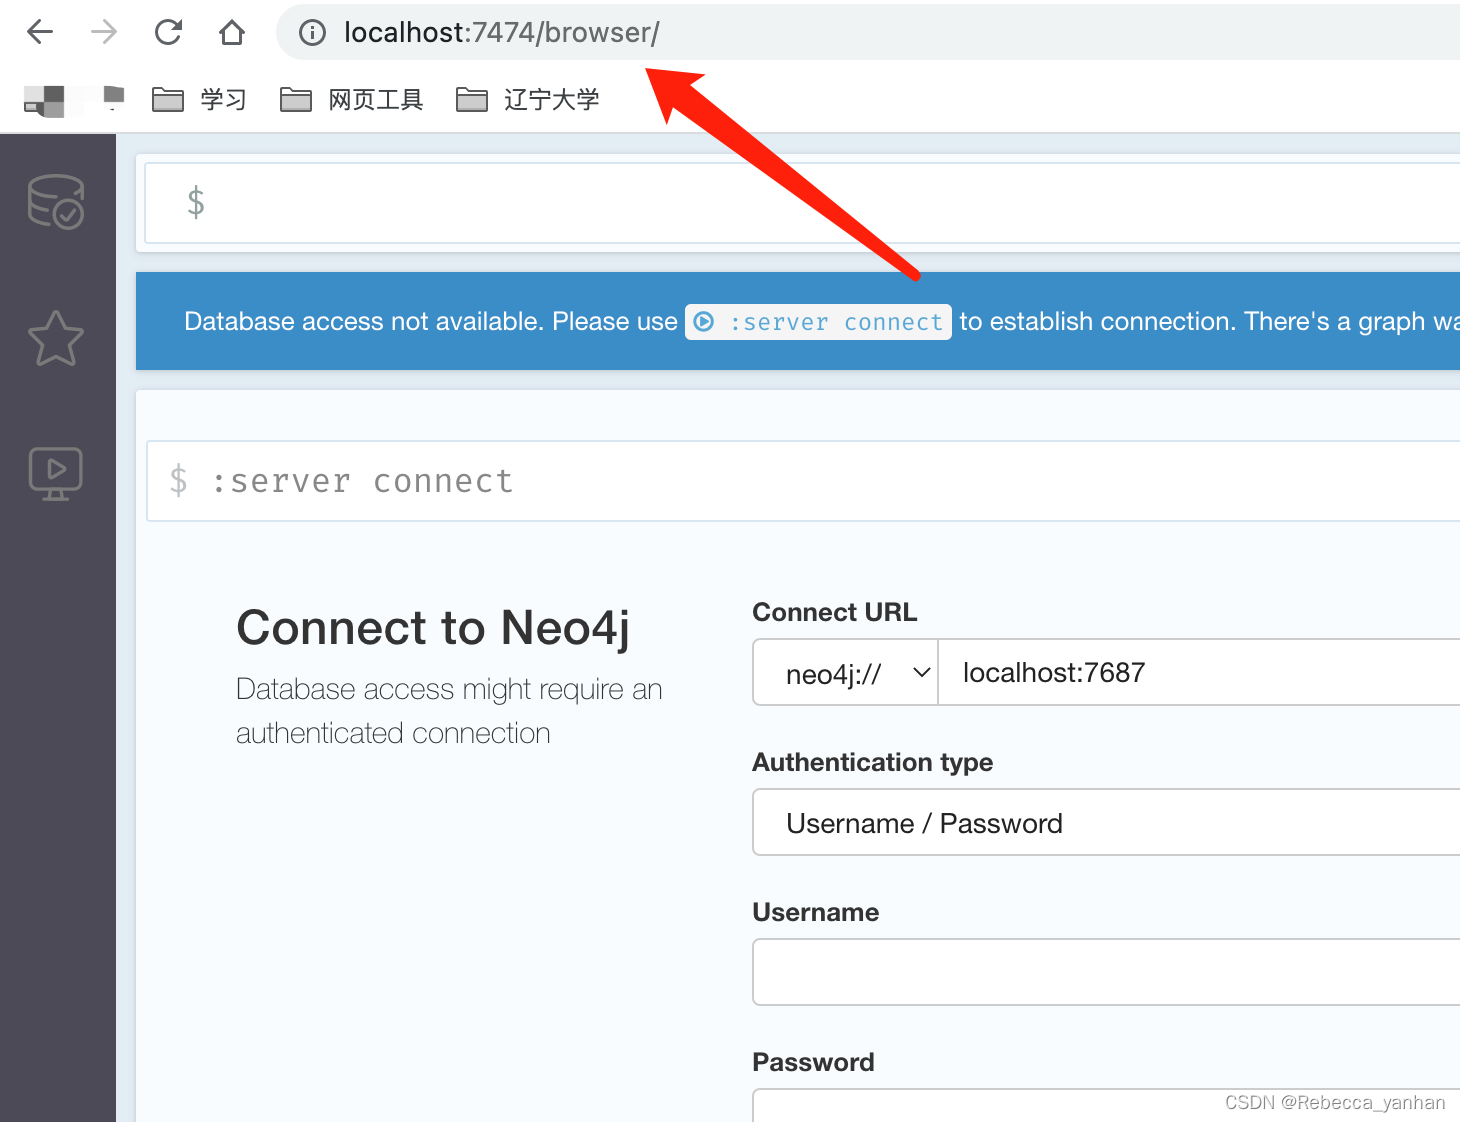Open the Database panel in the sidebar
The image size is (1460, 1122).
point(55,202)
